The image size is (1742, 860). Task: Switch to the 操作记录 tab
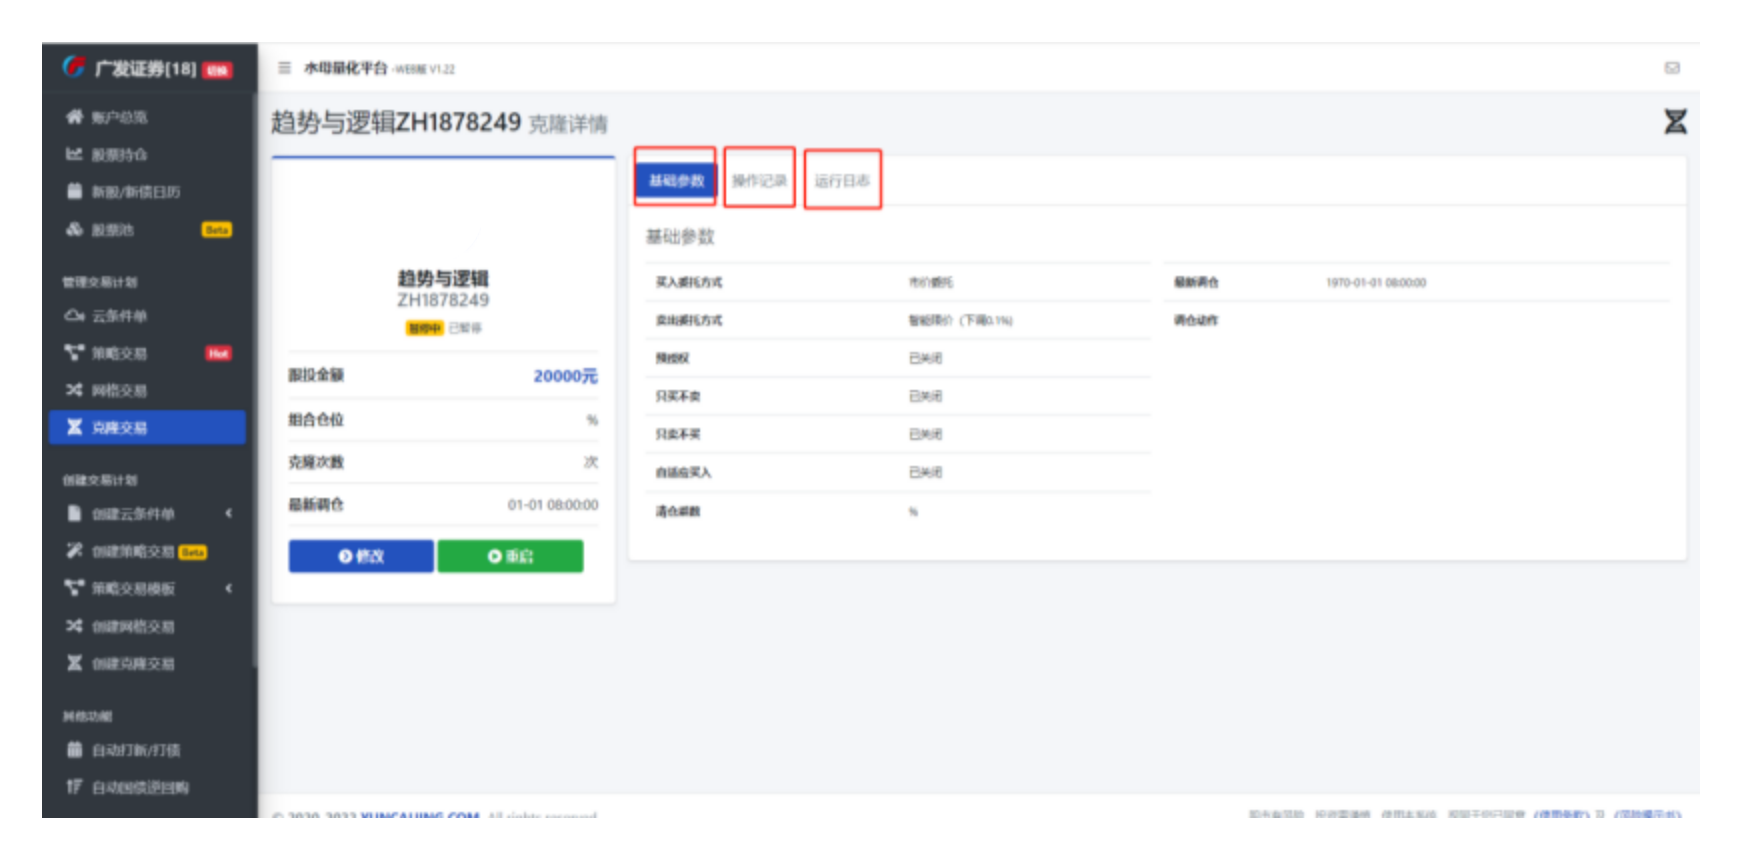(x=759, y=180)
